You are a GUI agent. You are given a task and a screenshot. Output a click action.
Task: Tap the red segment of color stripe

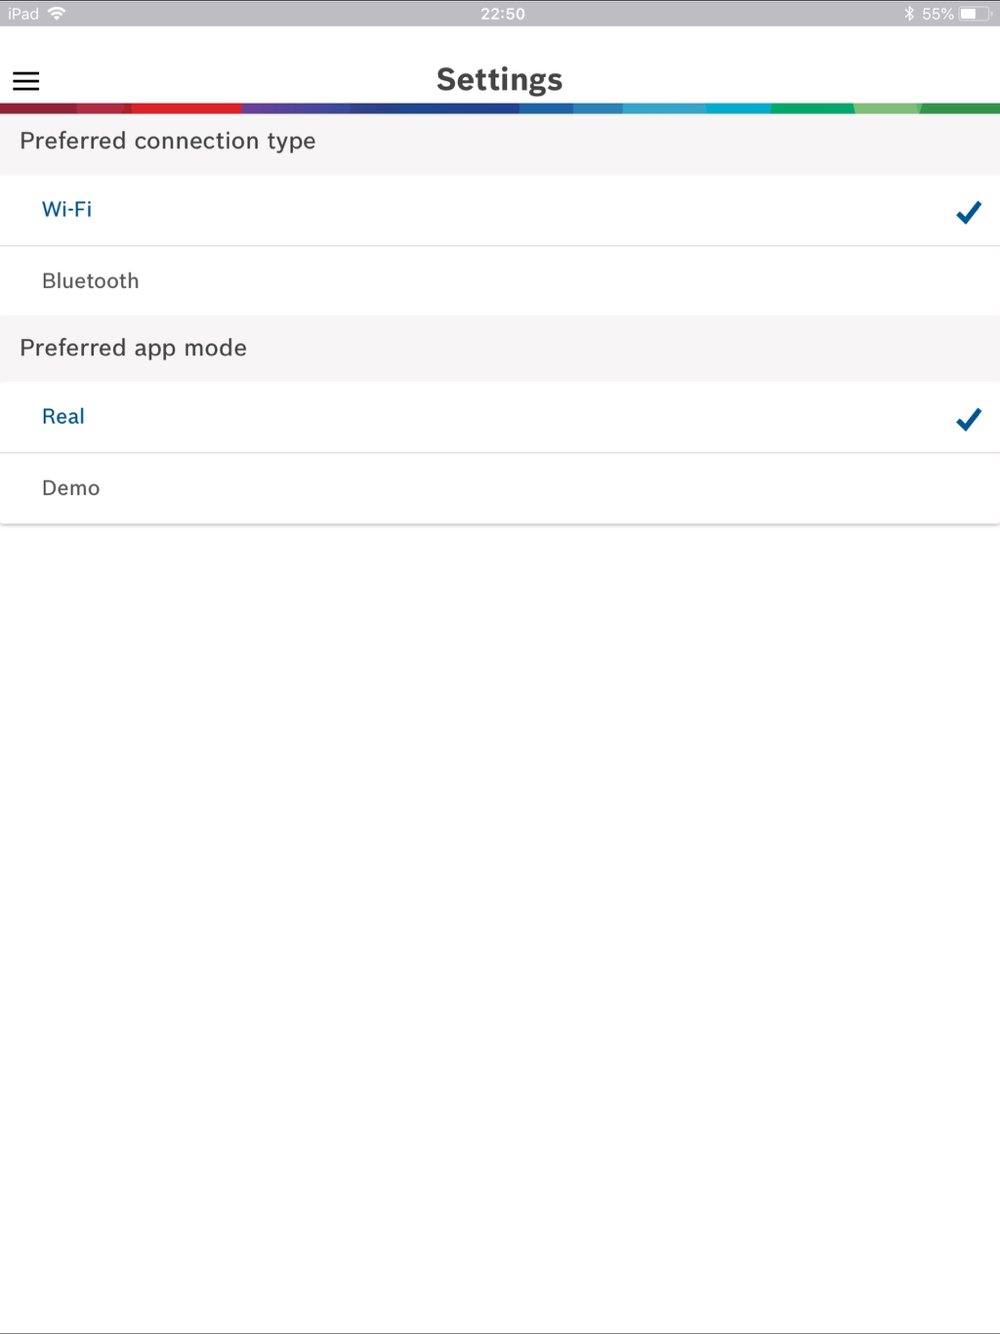pos(186,108)
